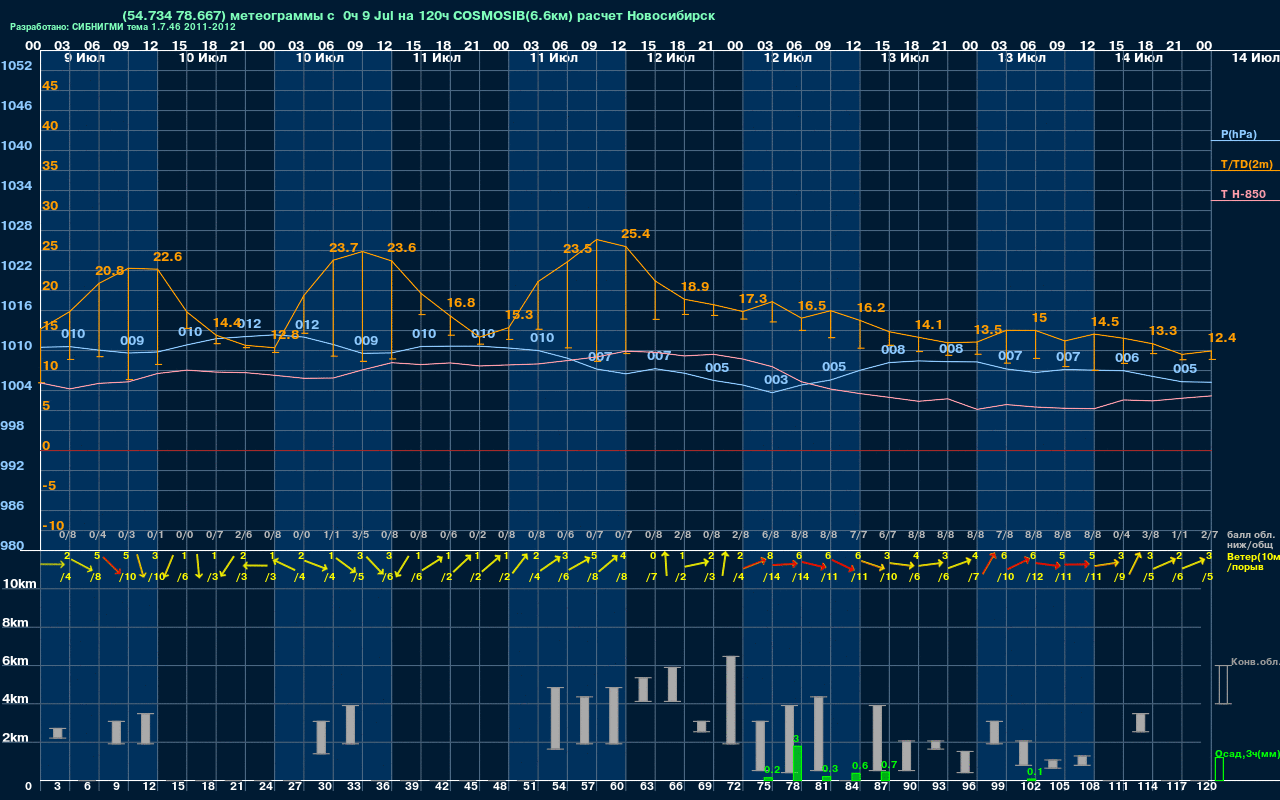
Task: Click the tall gray cloud bar at hour 72
Action: [x=731, y=700]
